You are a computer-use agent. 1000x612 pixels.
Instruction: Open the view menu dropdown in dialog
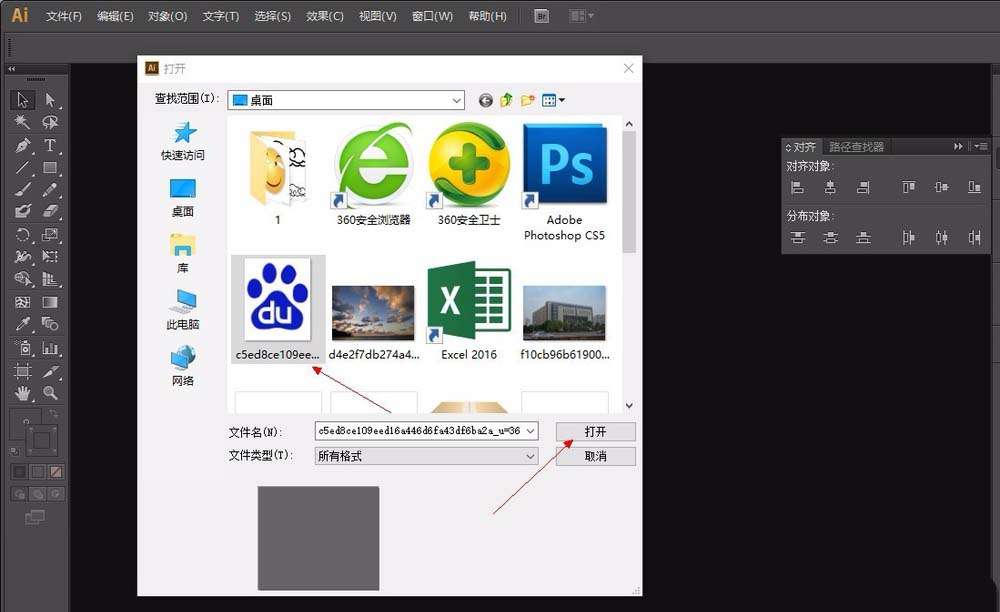point(553,100)
